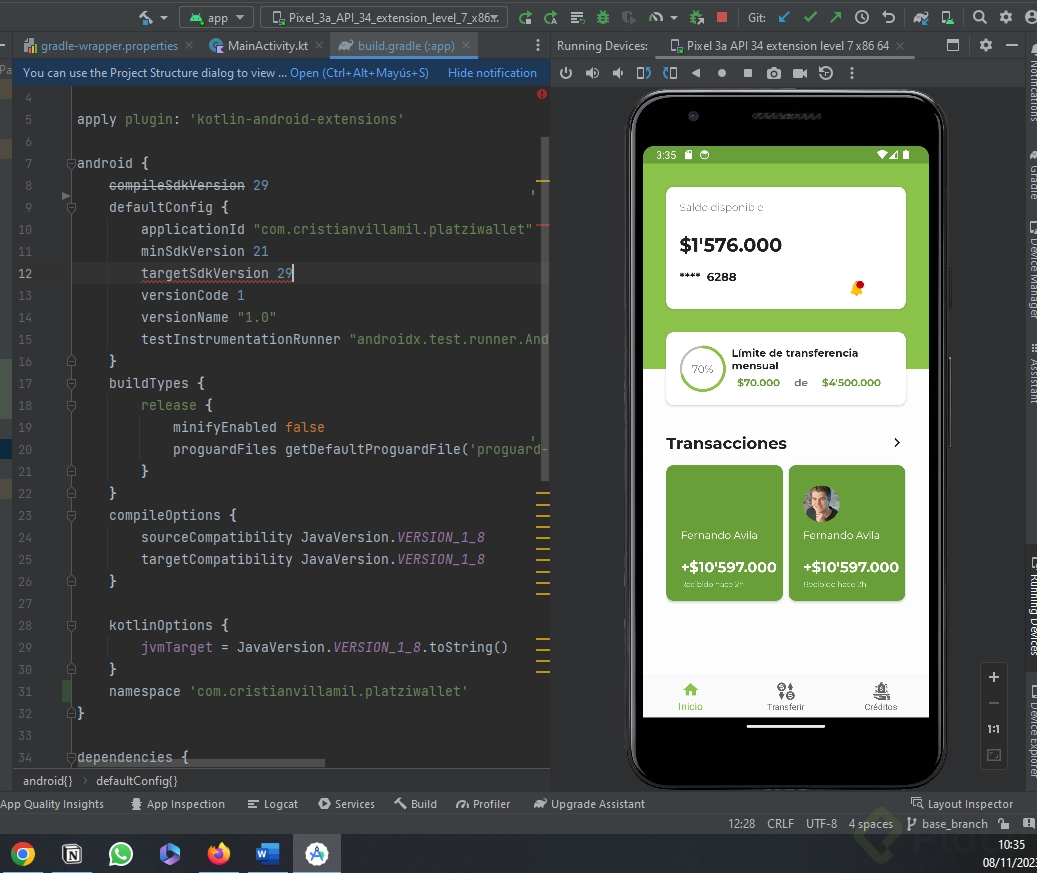
Task: Take an emulator screenshot with the camera icon
Action: (774, 73)
